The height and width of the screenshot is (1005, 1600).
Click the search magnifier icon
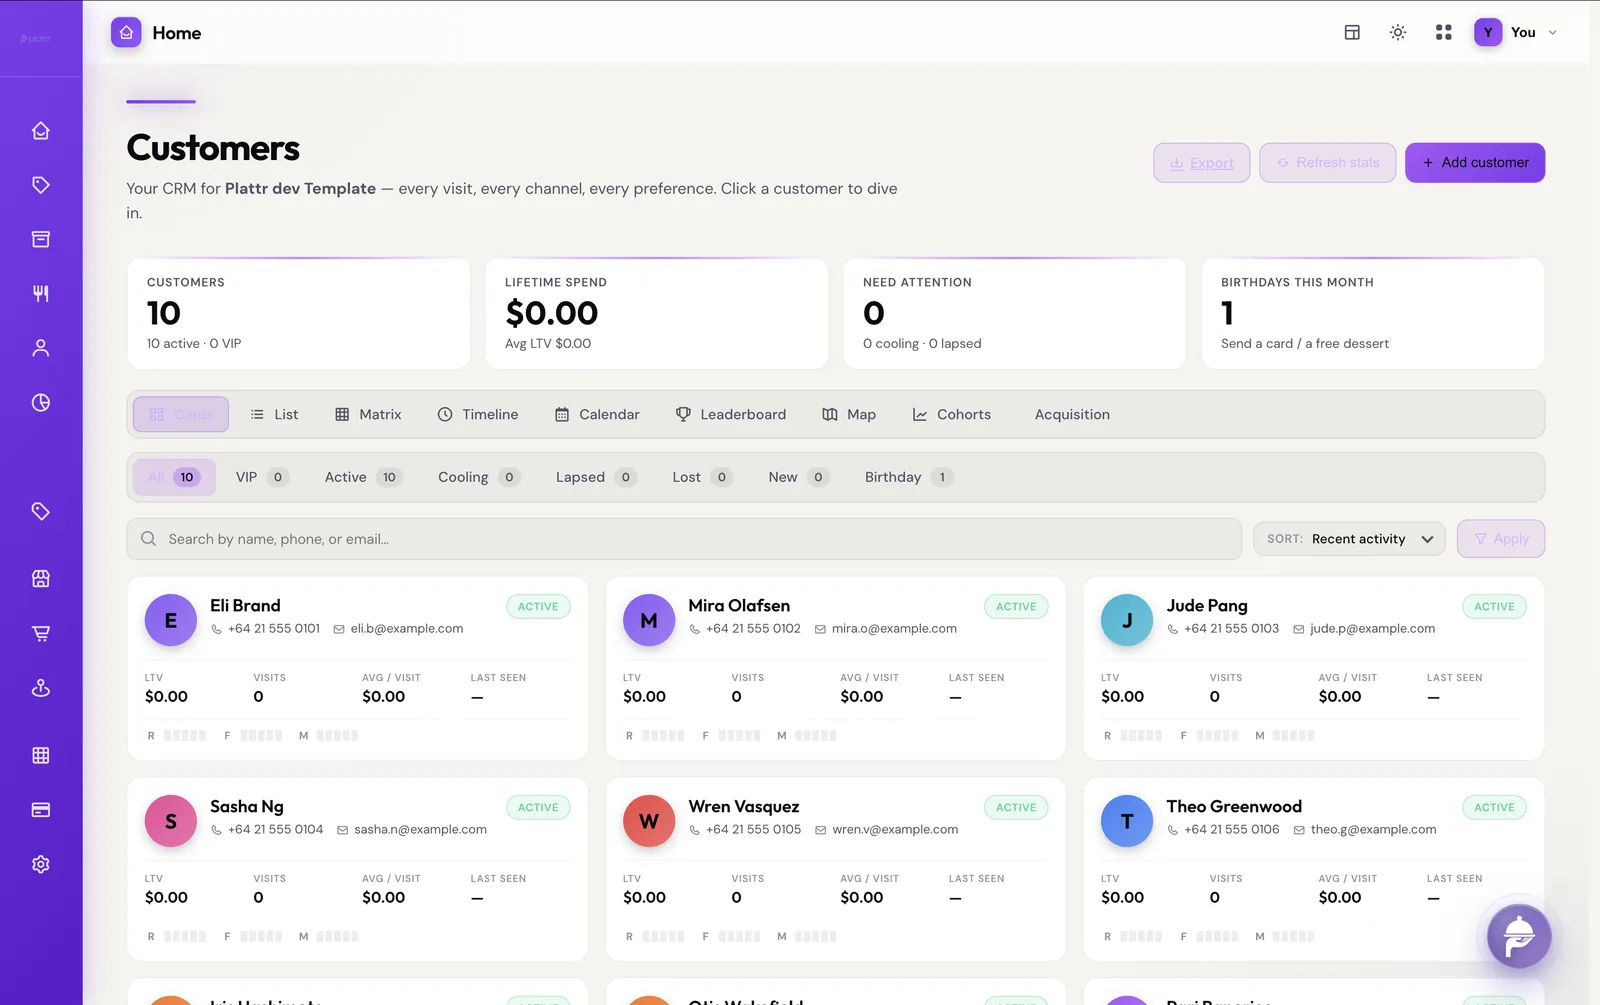[x=148, y=539]
